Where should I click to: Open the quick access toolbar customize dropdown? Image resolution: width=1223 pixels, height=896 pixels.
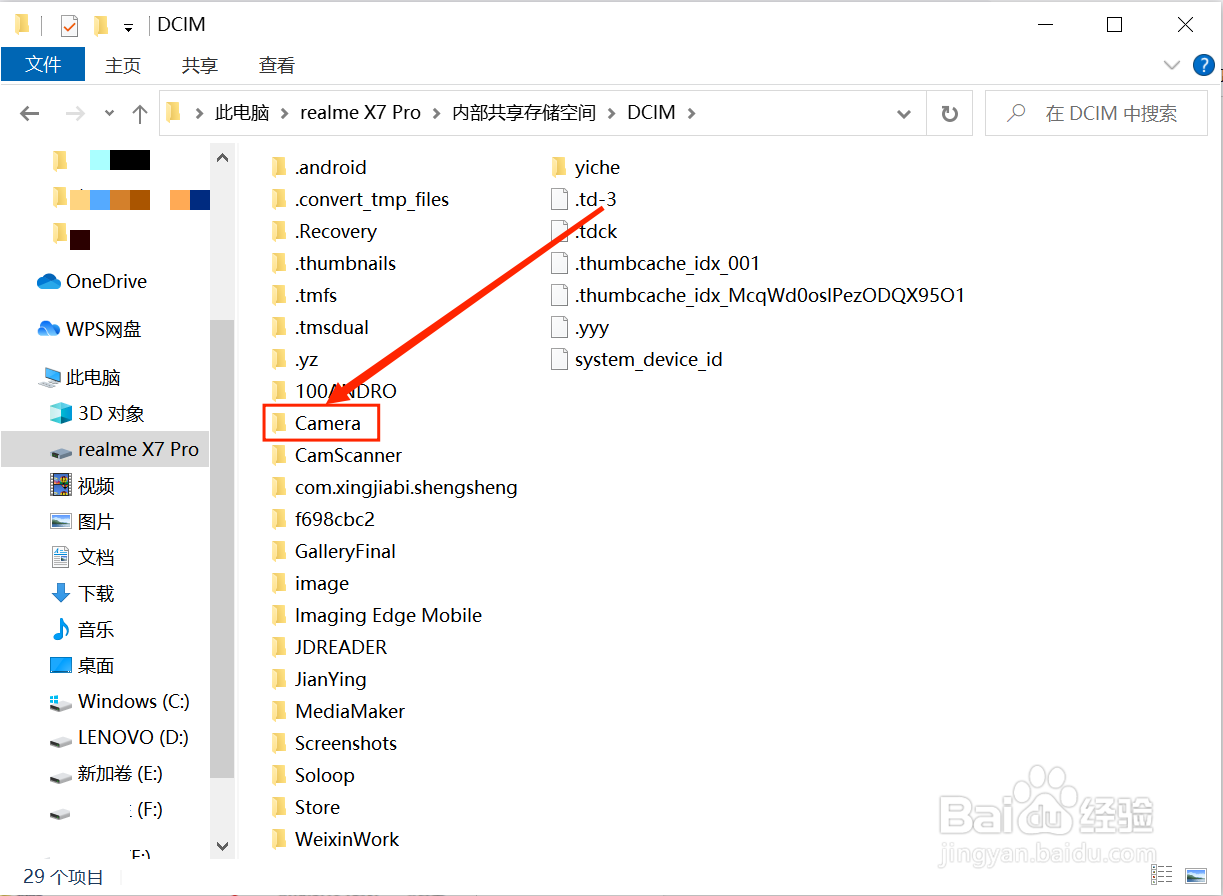128,27
